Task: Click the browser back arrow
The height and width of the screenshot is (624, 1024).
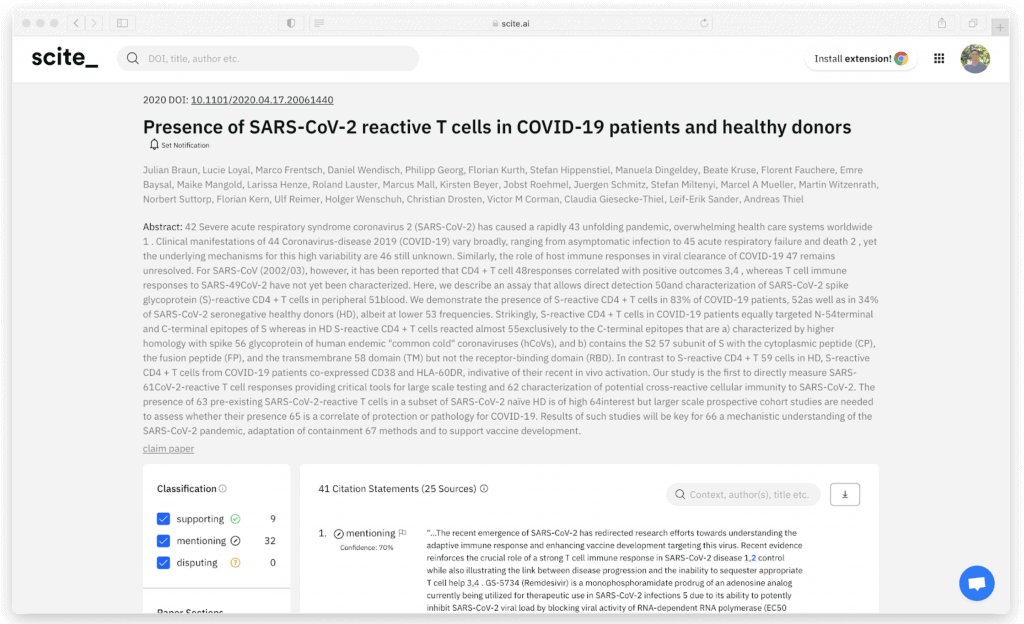Action: click(75, 21)
